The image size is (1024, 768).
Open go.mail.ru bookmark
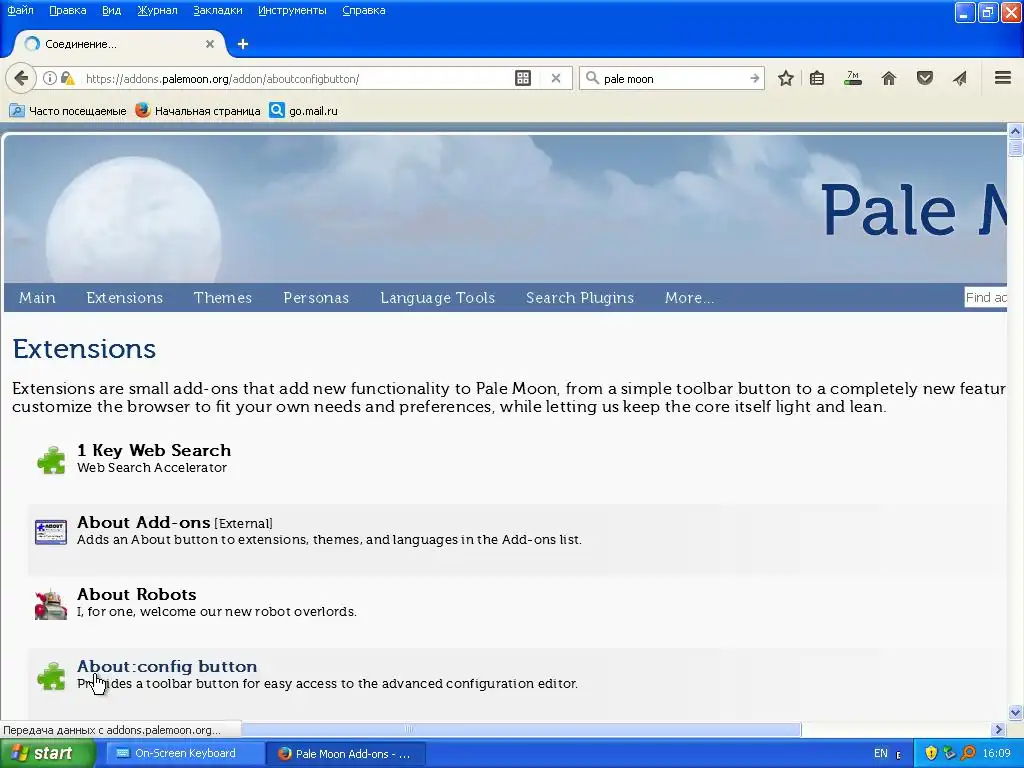304,111
